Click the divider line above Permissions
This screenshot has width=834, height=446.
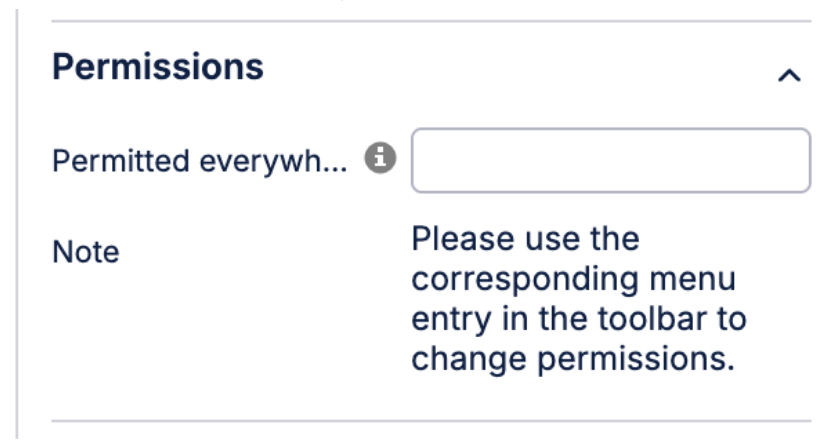point(430,22)
